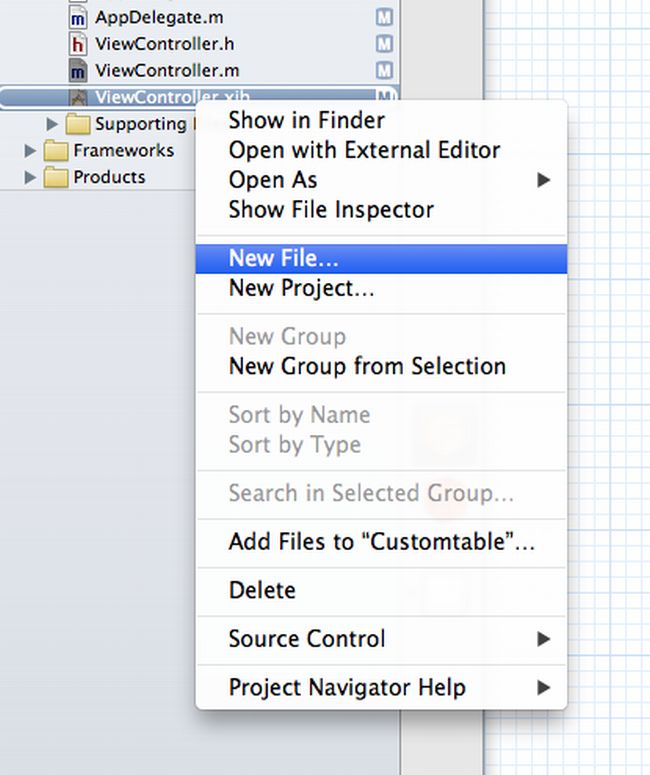Open the Source Control submenu
650x775 pixels.
(307, 639)
